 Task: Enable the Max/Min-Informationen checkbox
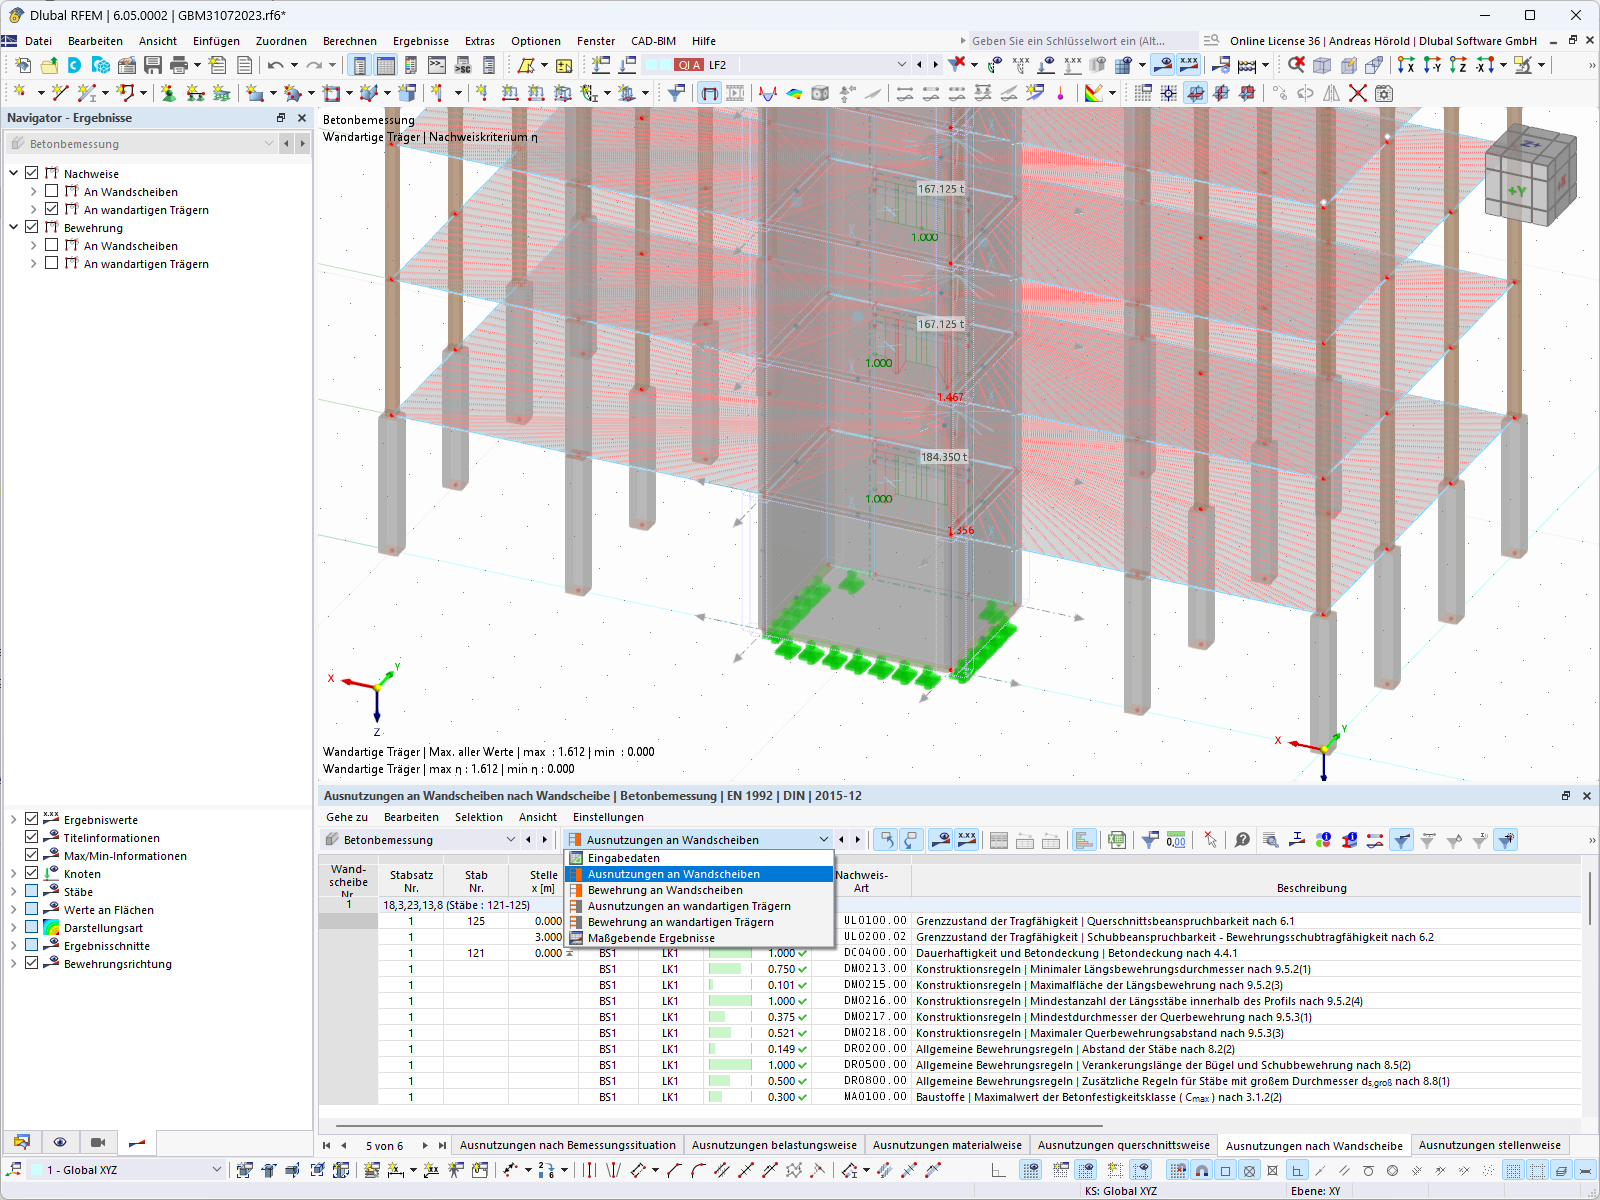click(31, 855)
